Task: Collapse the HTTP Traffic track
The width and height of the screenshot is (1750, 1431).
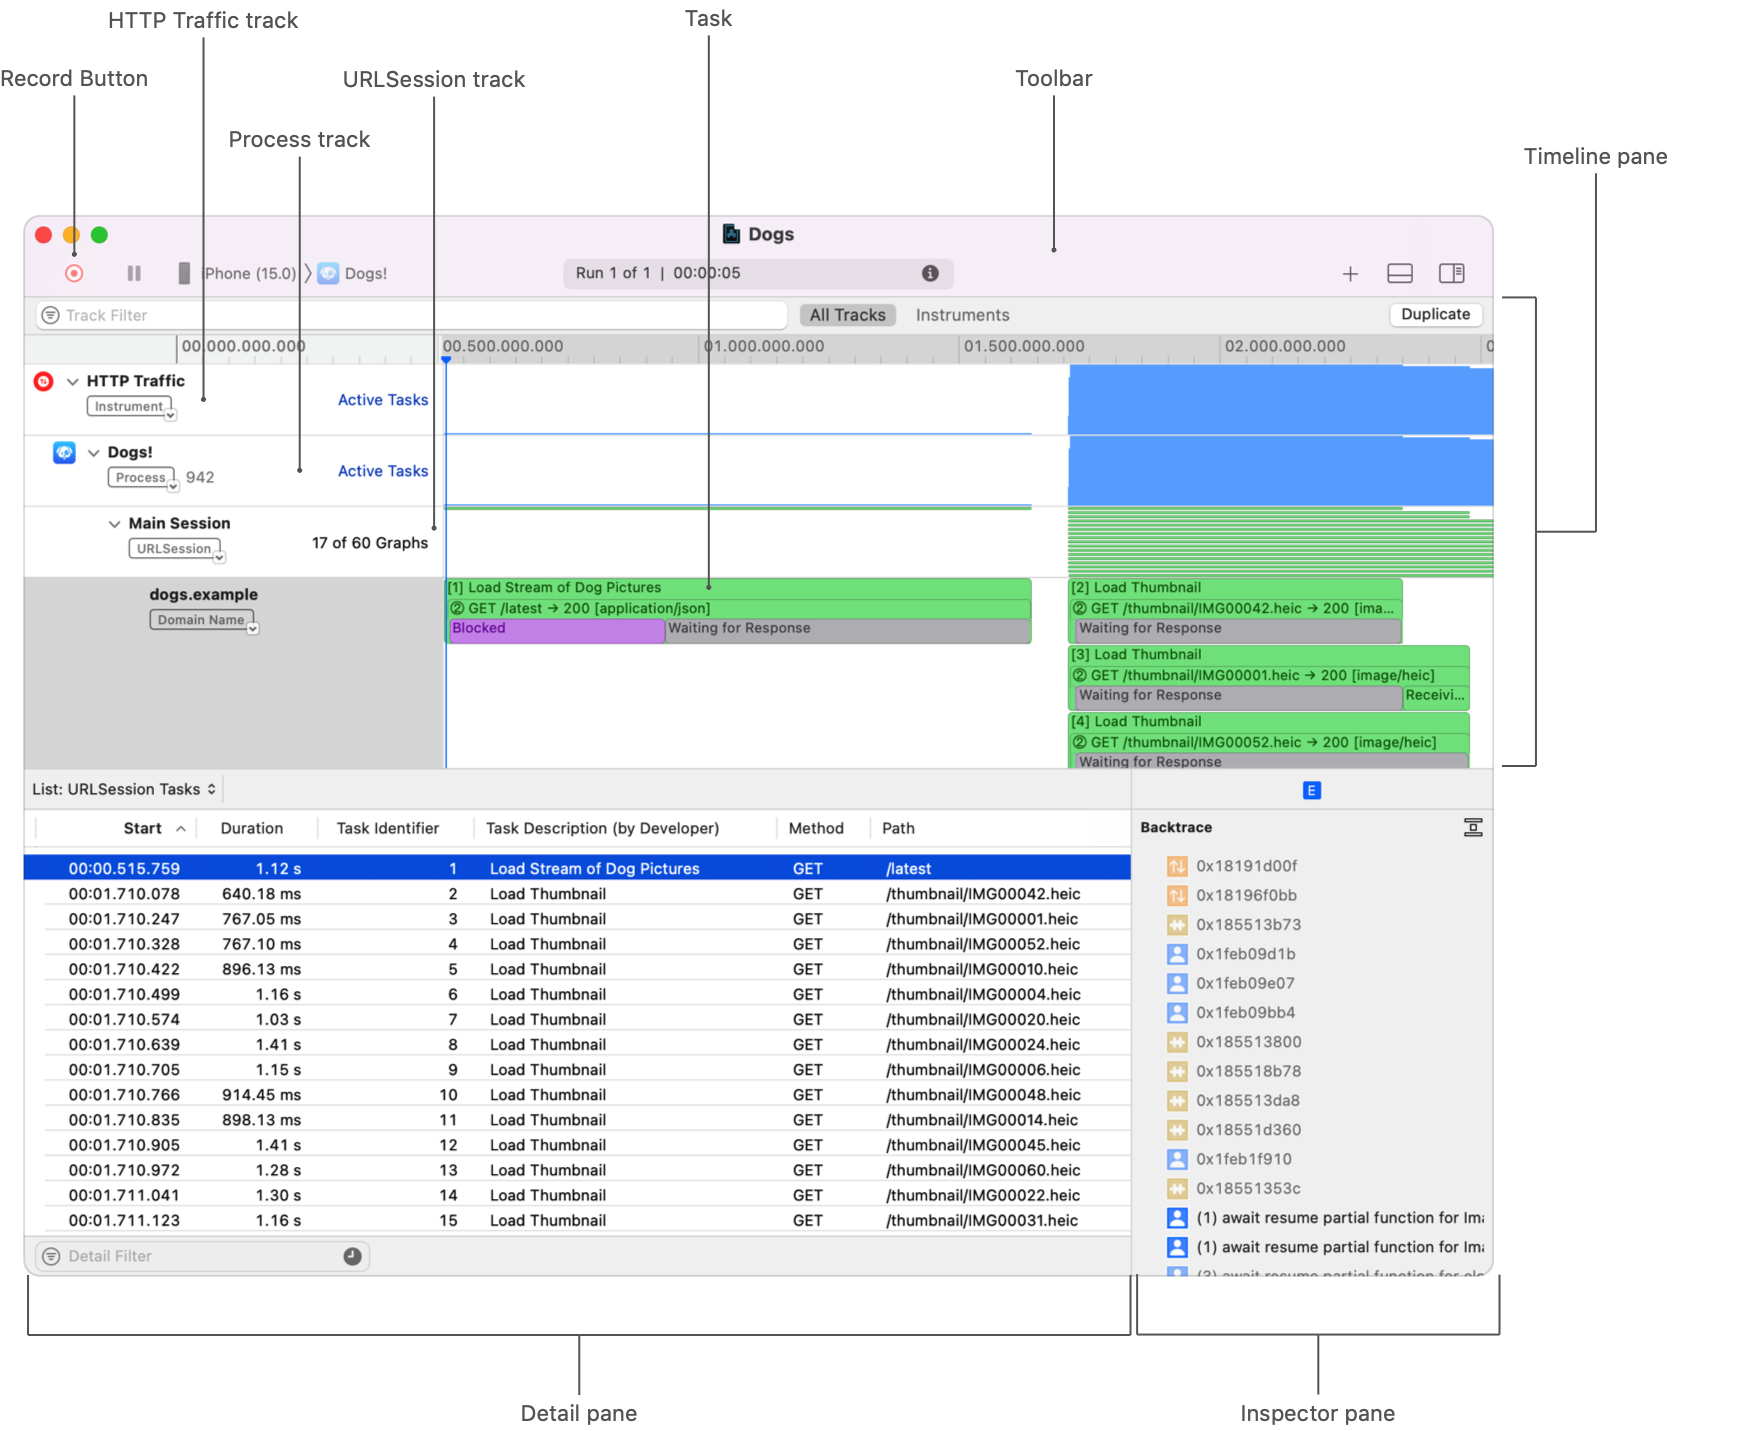Action: [x=70, y=380]
